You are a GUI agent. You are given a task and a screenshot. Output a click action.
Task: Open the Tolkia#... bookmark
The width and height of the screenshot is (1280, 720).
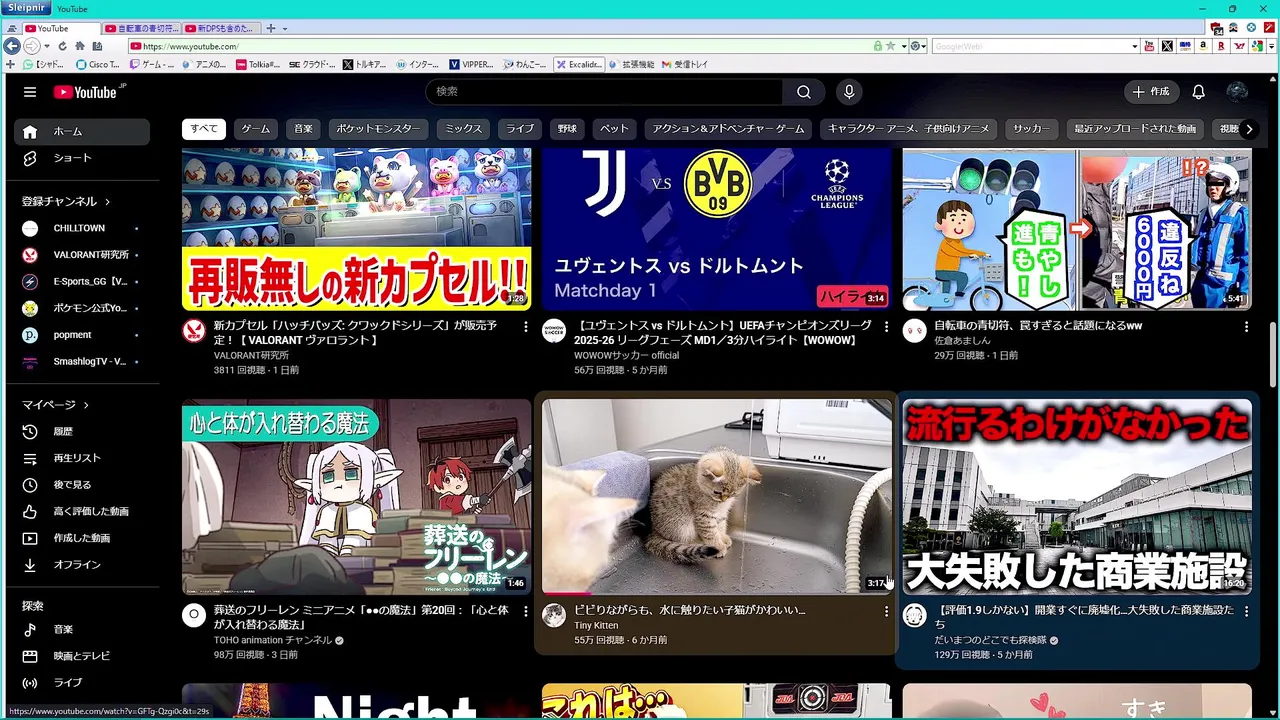(x=258, y=64)
